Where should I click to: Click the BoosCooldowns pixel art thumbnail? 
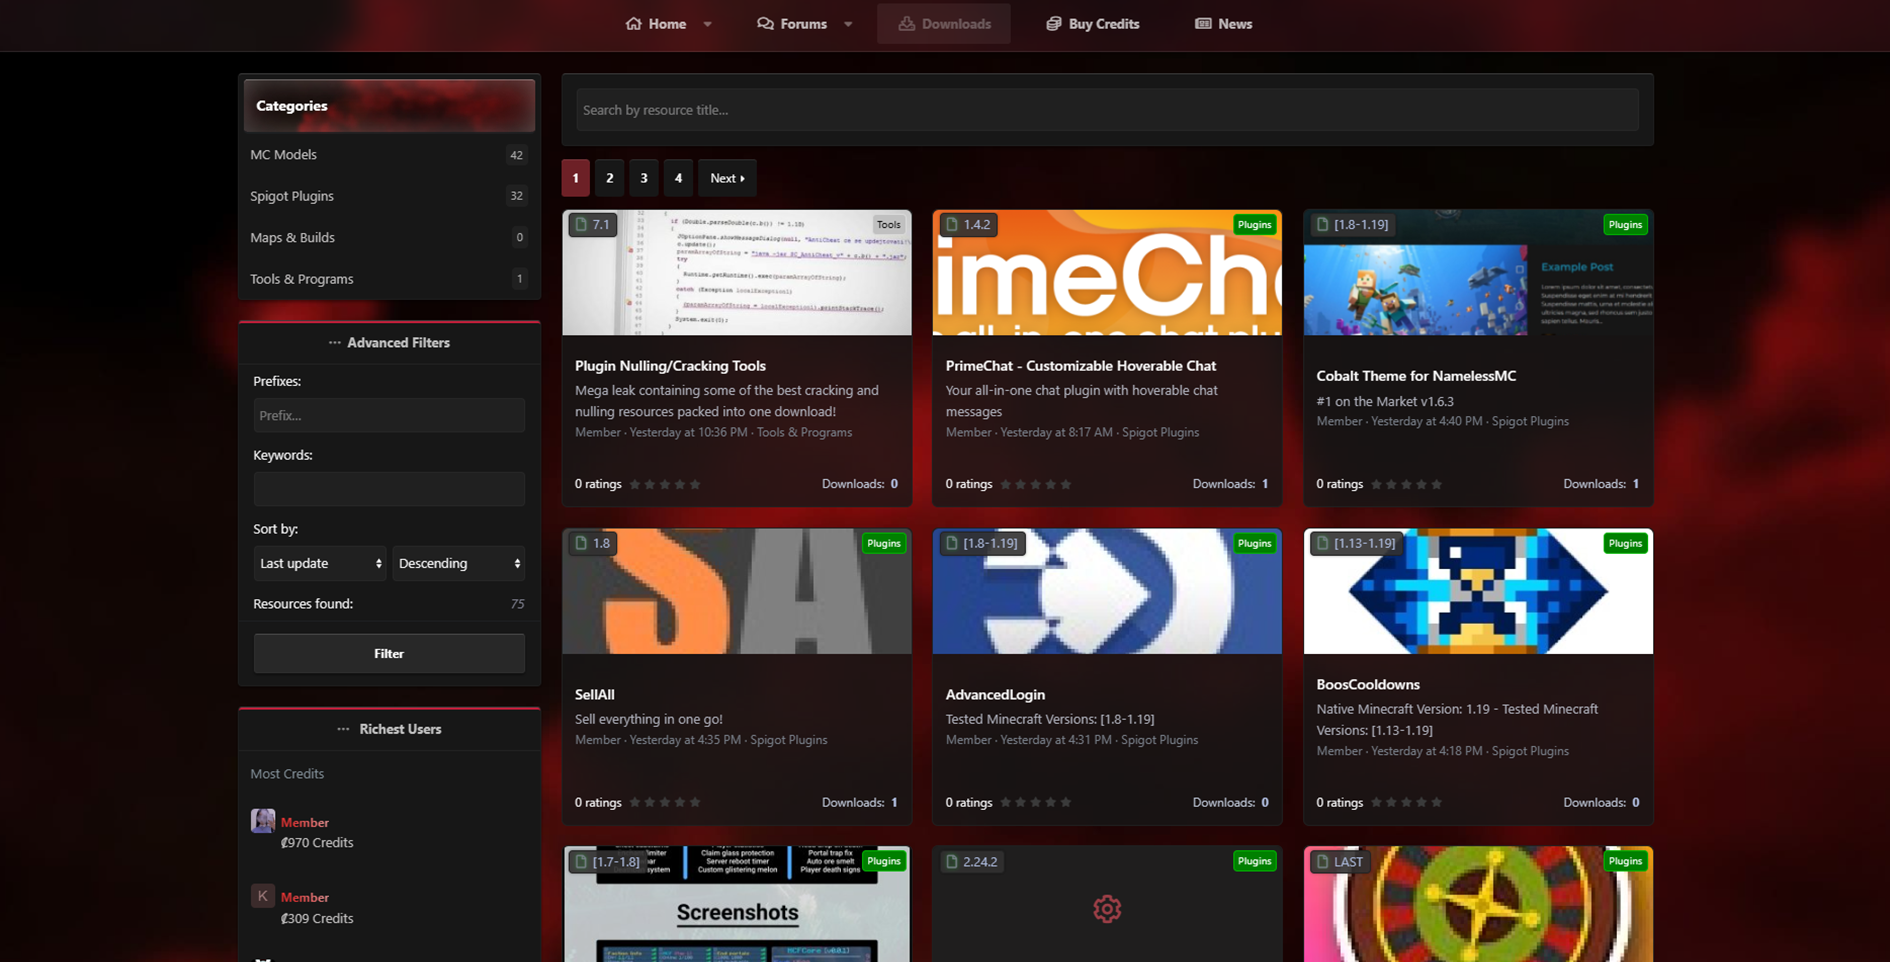click(1478, 591)
